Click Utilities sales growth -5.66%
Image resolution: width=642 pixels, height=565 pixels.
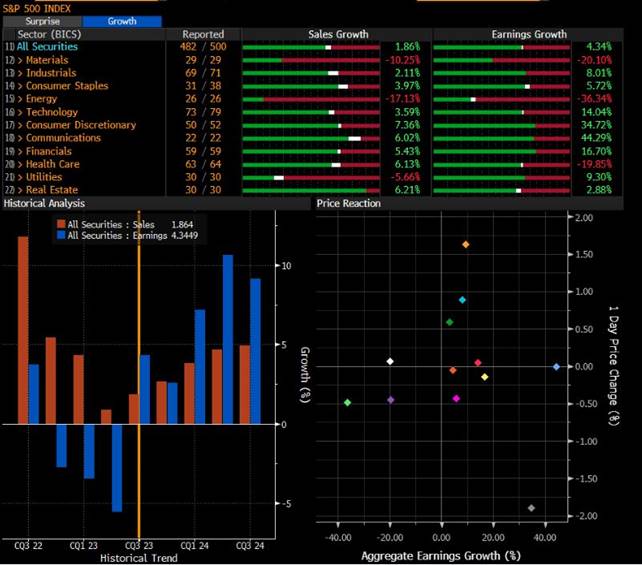(x=405, y=177)
